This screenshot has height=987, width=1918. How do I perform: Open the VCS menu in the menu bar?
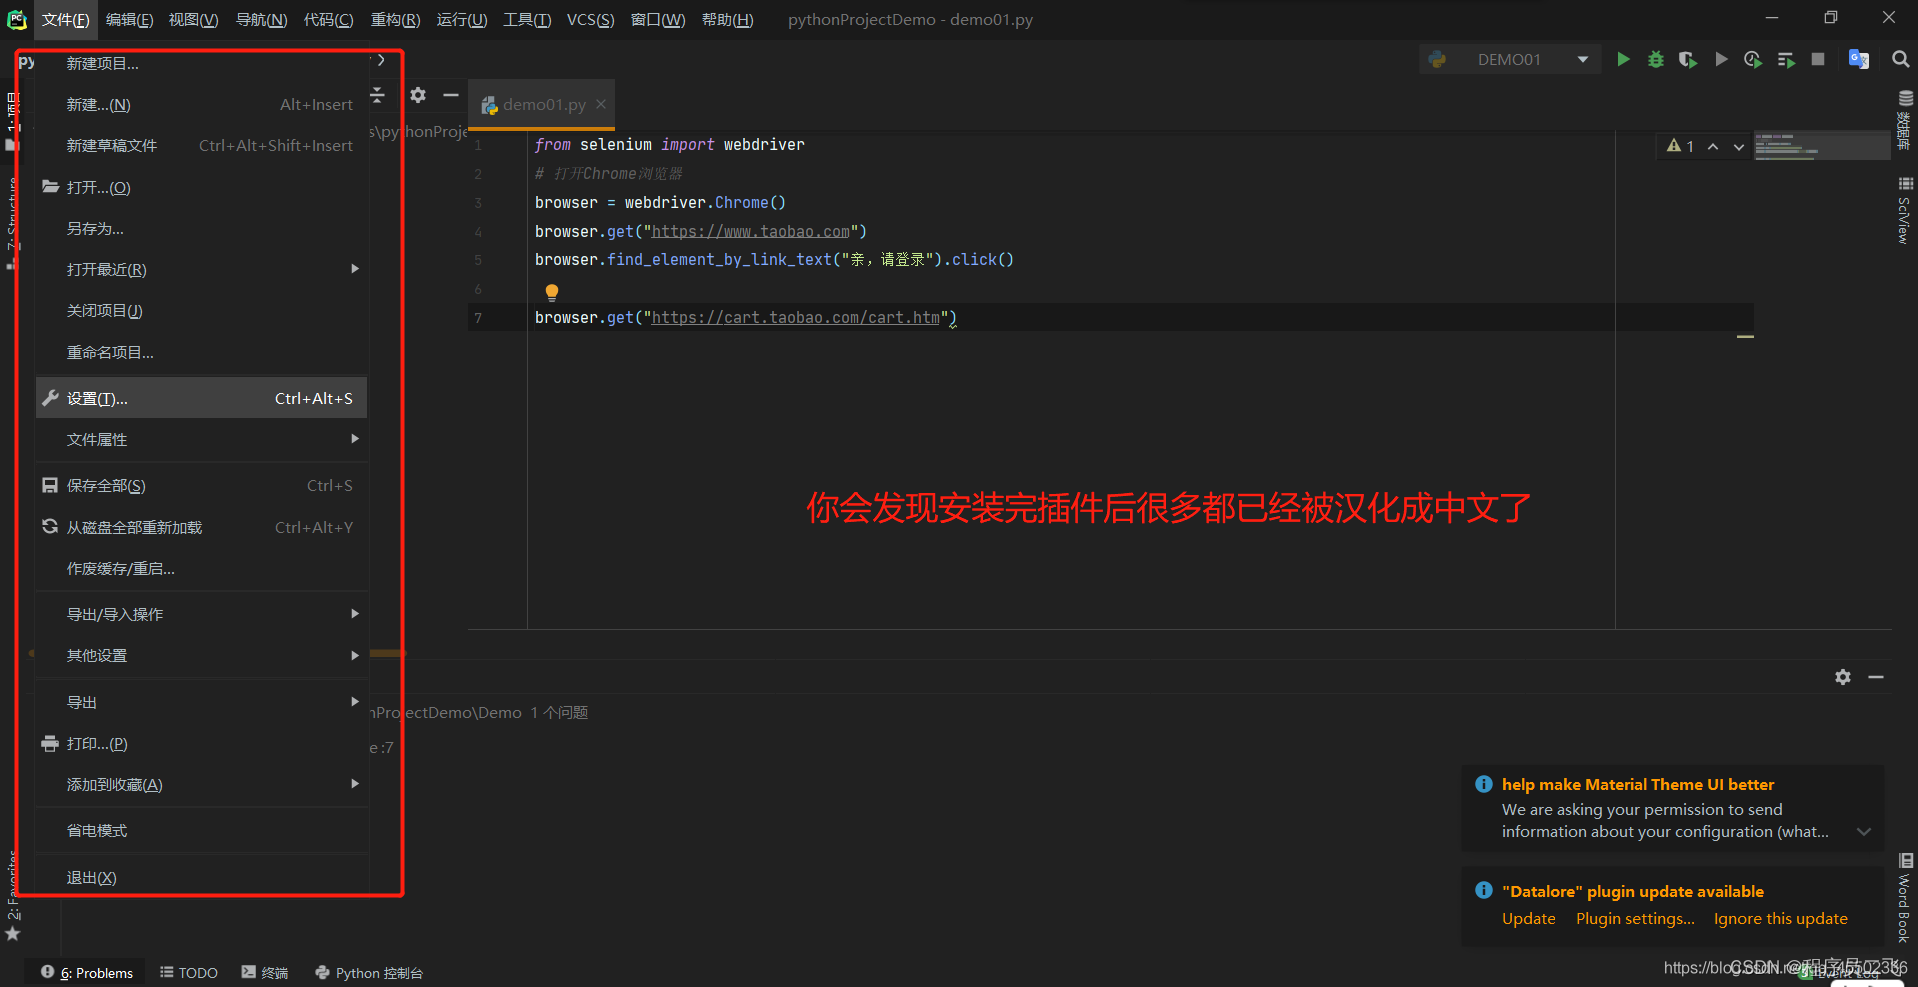[x=590, y=19]
